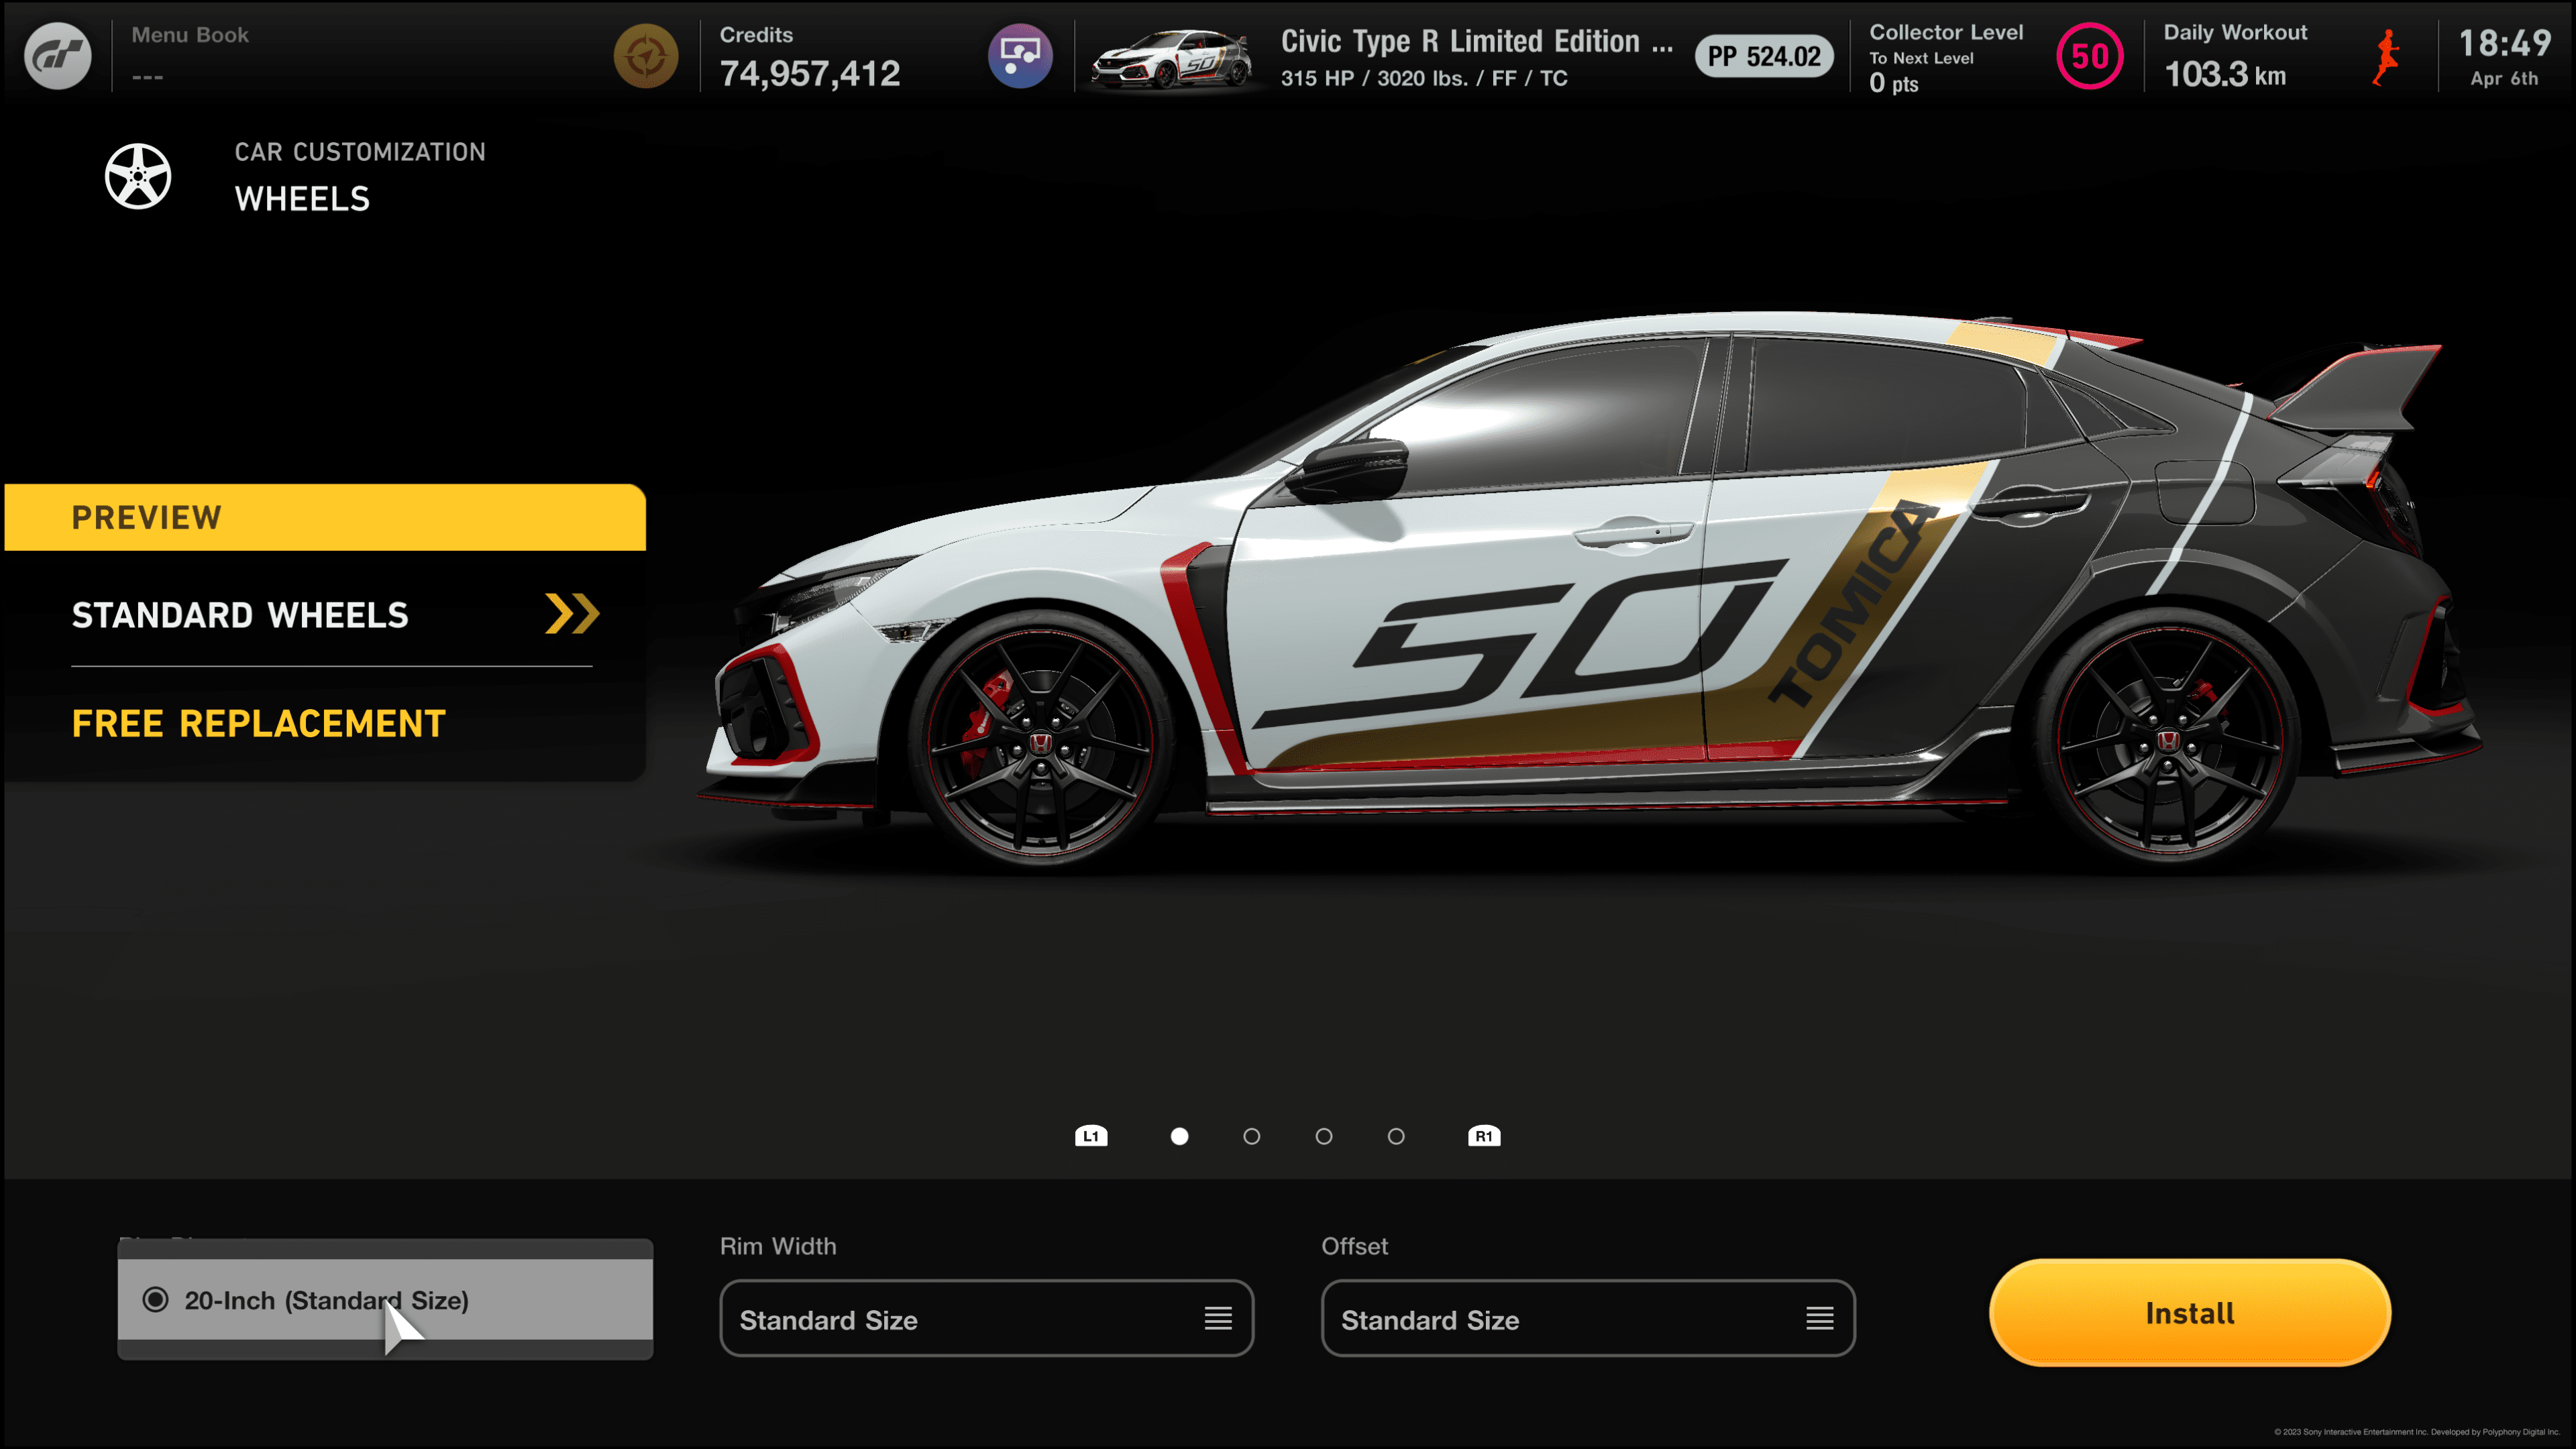Viewport: 2576px width, 1449px height.
Task: Expand Standard Wheels with double chevron
Action: tap(572, 613)
